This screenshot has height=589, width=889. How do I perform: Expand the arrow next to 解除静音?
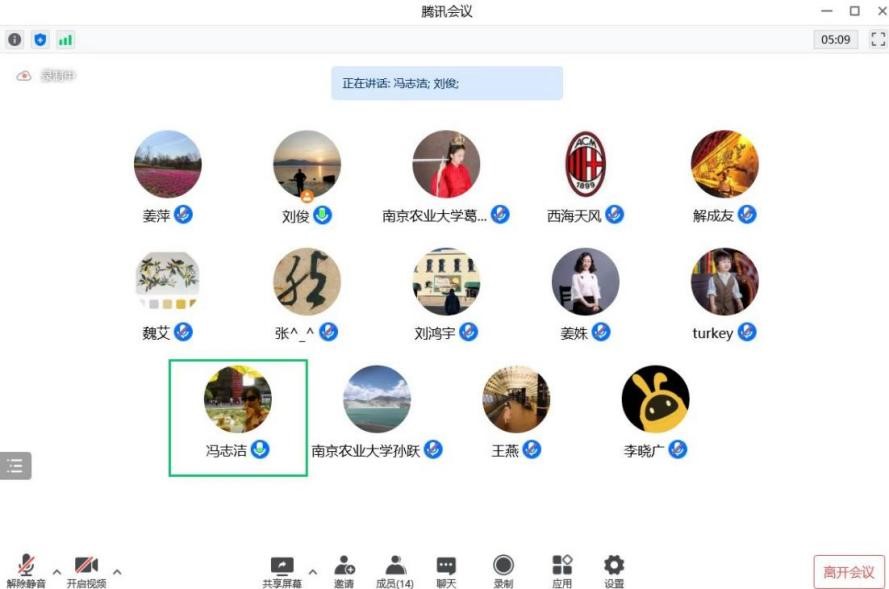(57, 572)
